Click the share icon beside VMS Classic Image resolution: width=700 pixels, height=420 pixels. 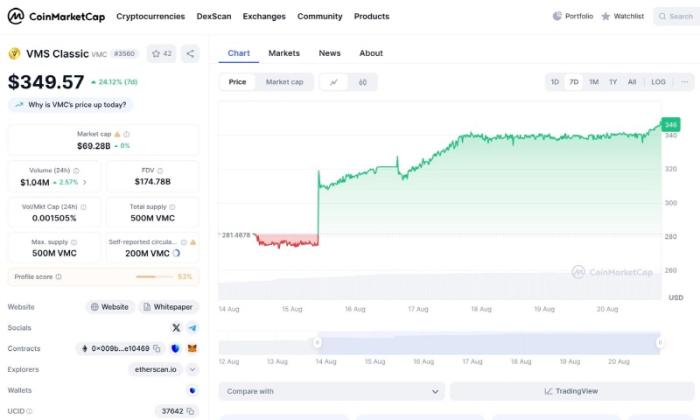(x=190, y=54)
